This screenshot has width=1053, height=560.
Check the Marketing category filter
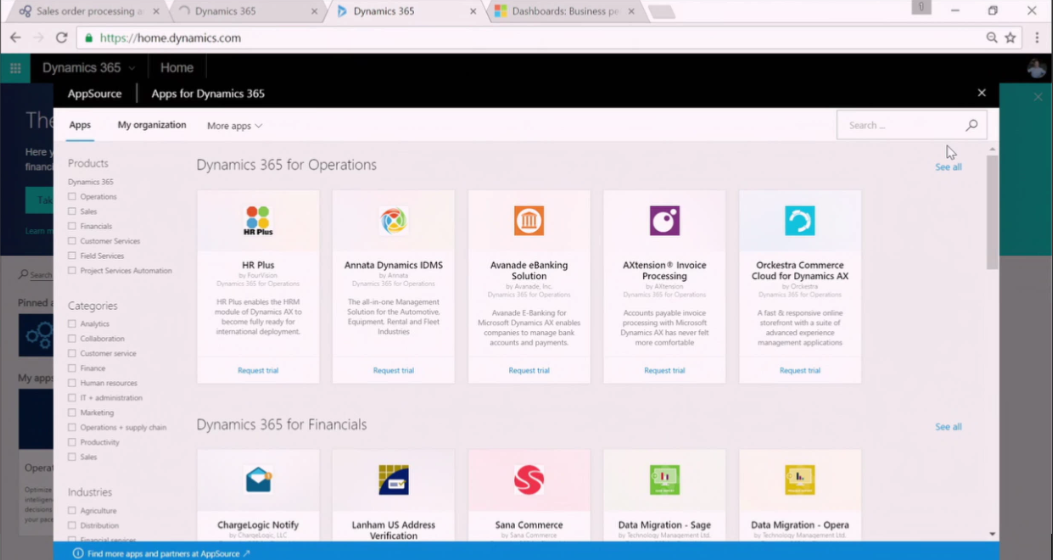point(72,412)
